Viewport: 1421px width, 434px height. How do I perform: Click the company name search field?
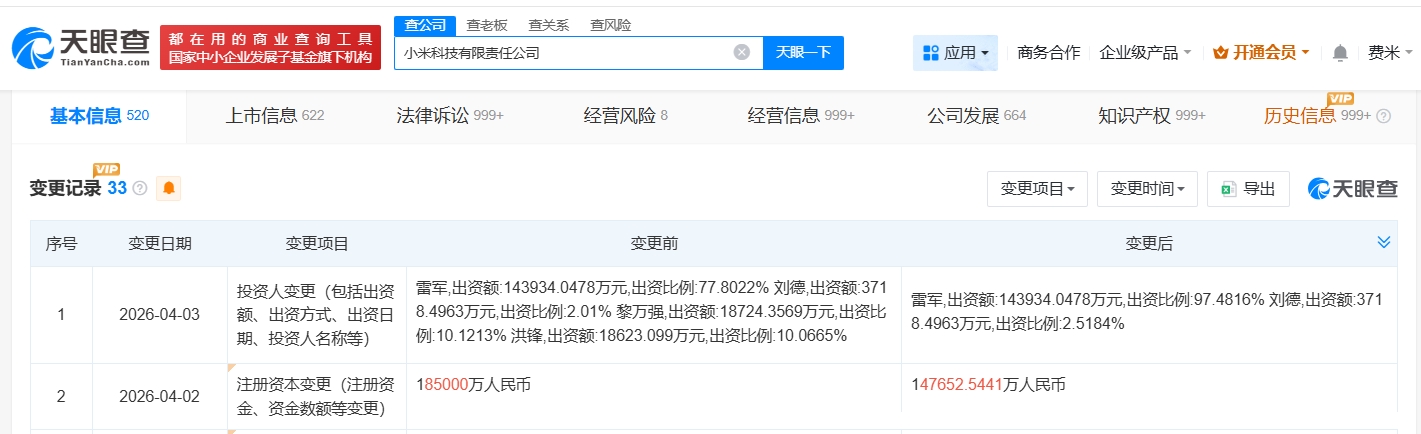click(565, 53)
